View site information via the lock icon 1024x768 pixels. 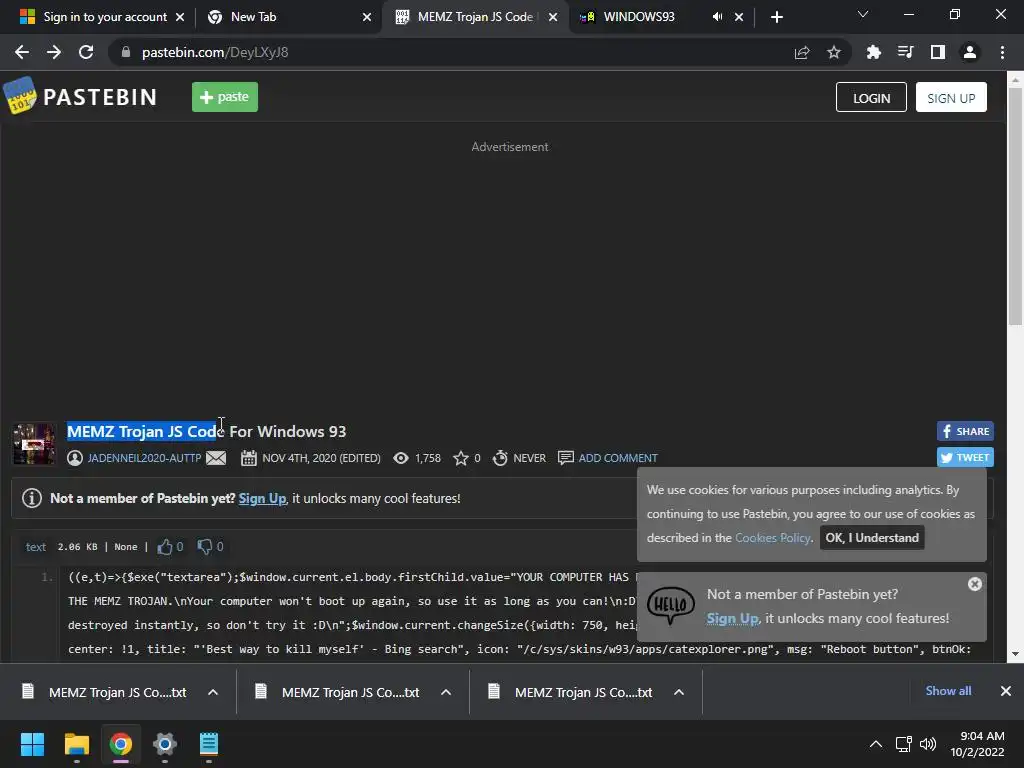coord(126,52)
